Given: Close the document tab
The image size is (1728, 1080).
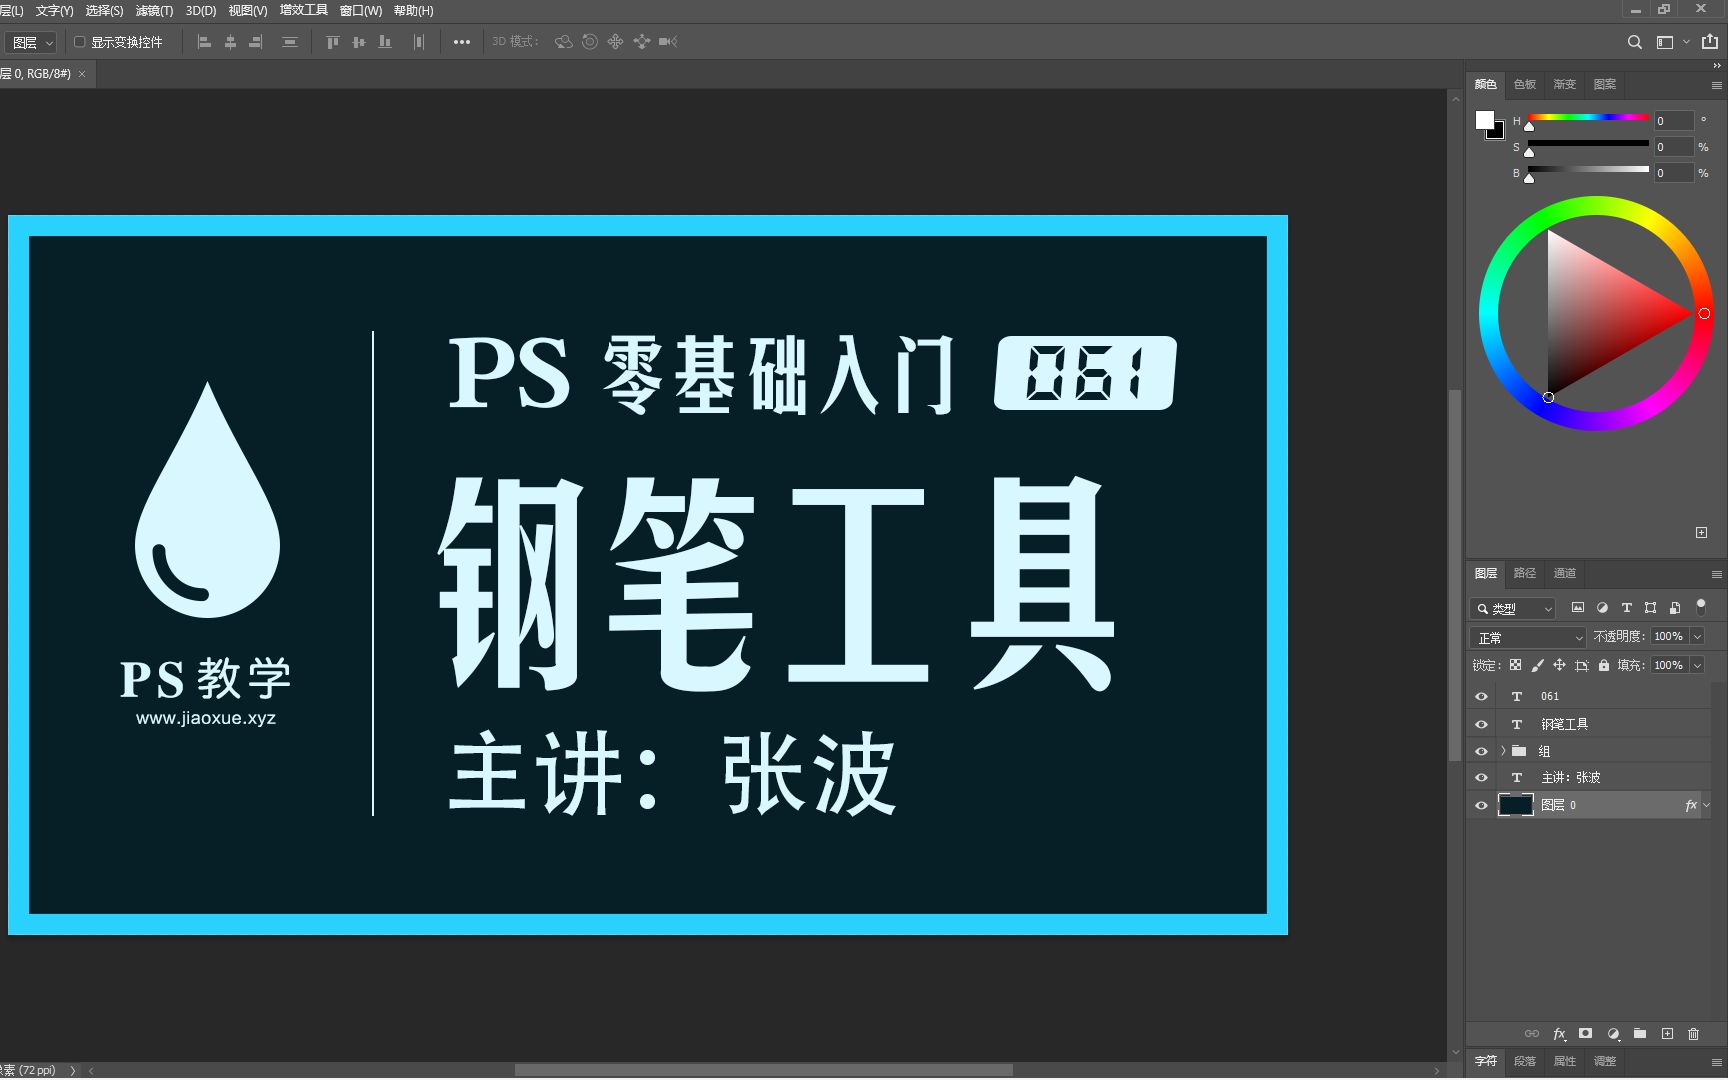Looking at the screenshot, I should click(x=82, y=74).
